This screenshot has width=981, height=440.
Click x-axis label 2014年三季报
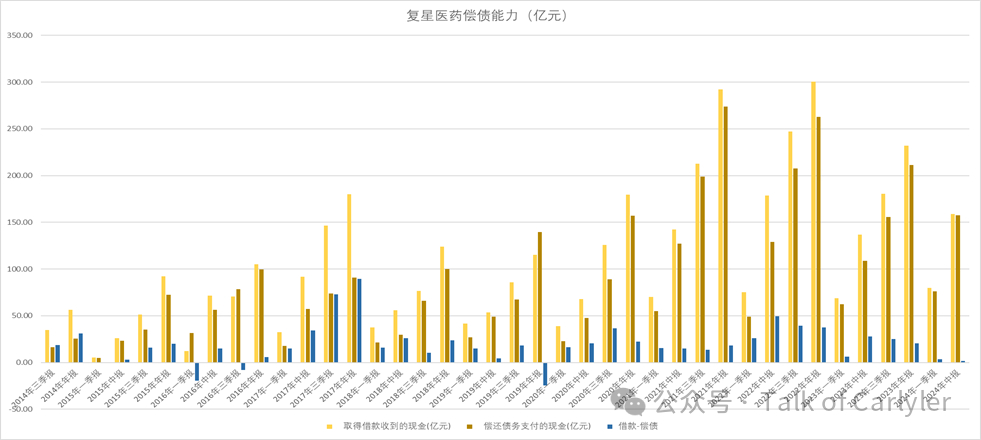pos(33,387)
